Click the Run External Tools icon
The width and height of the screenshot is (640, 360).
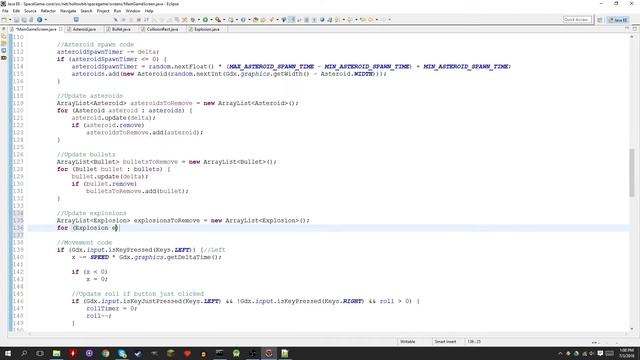(218, 20)
